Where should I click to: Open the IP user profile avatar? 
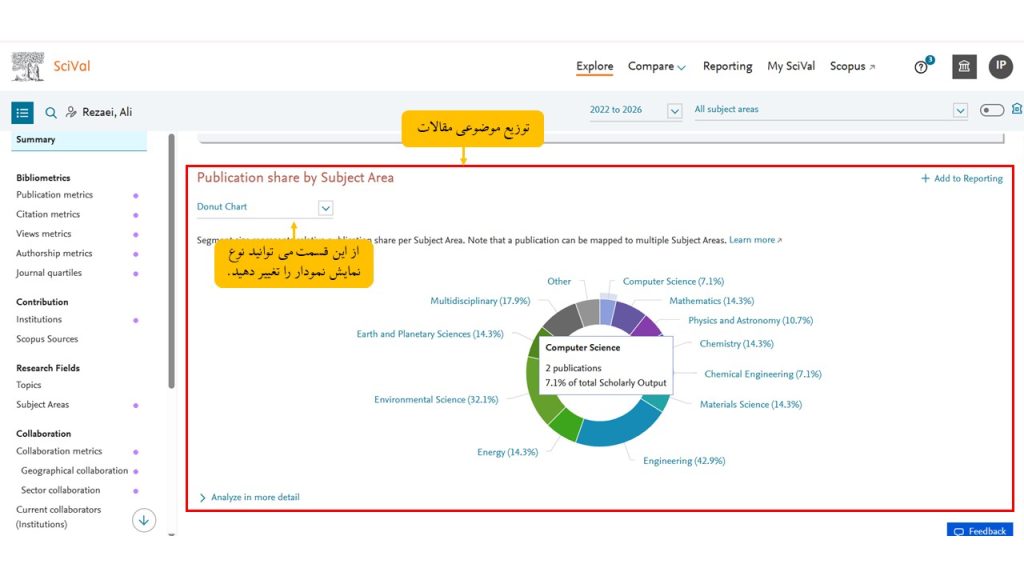(x=1000, y=66)
